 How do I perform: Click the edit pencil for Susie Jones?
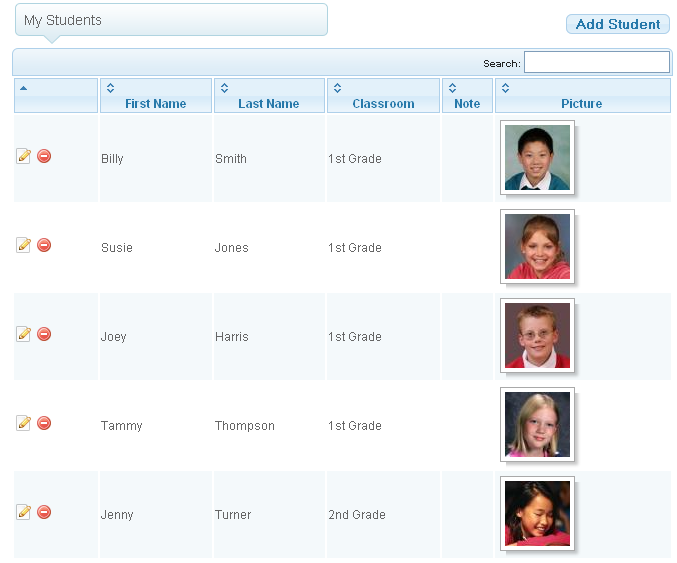coord(24,245)
